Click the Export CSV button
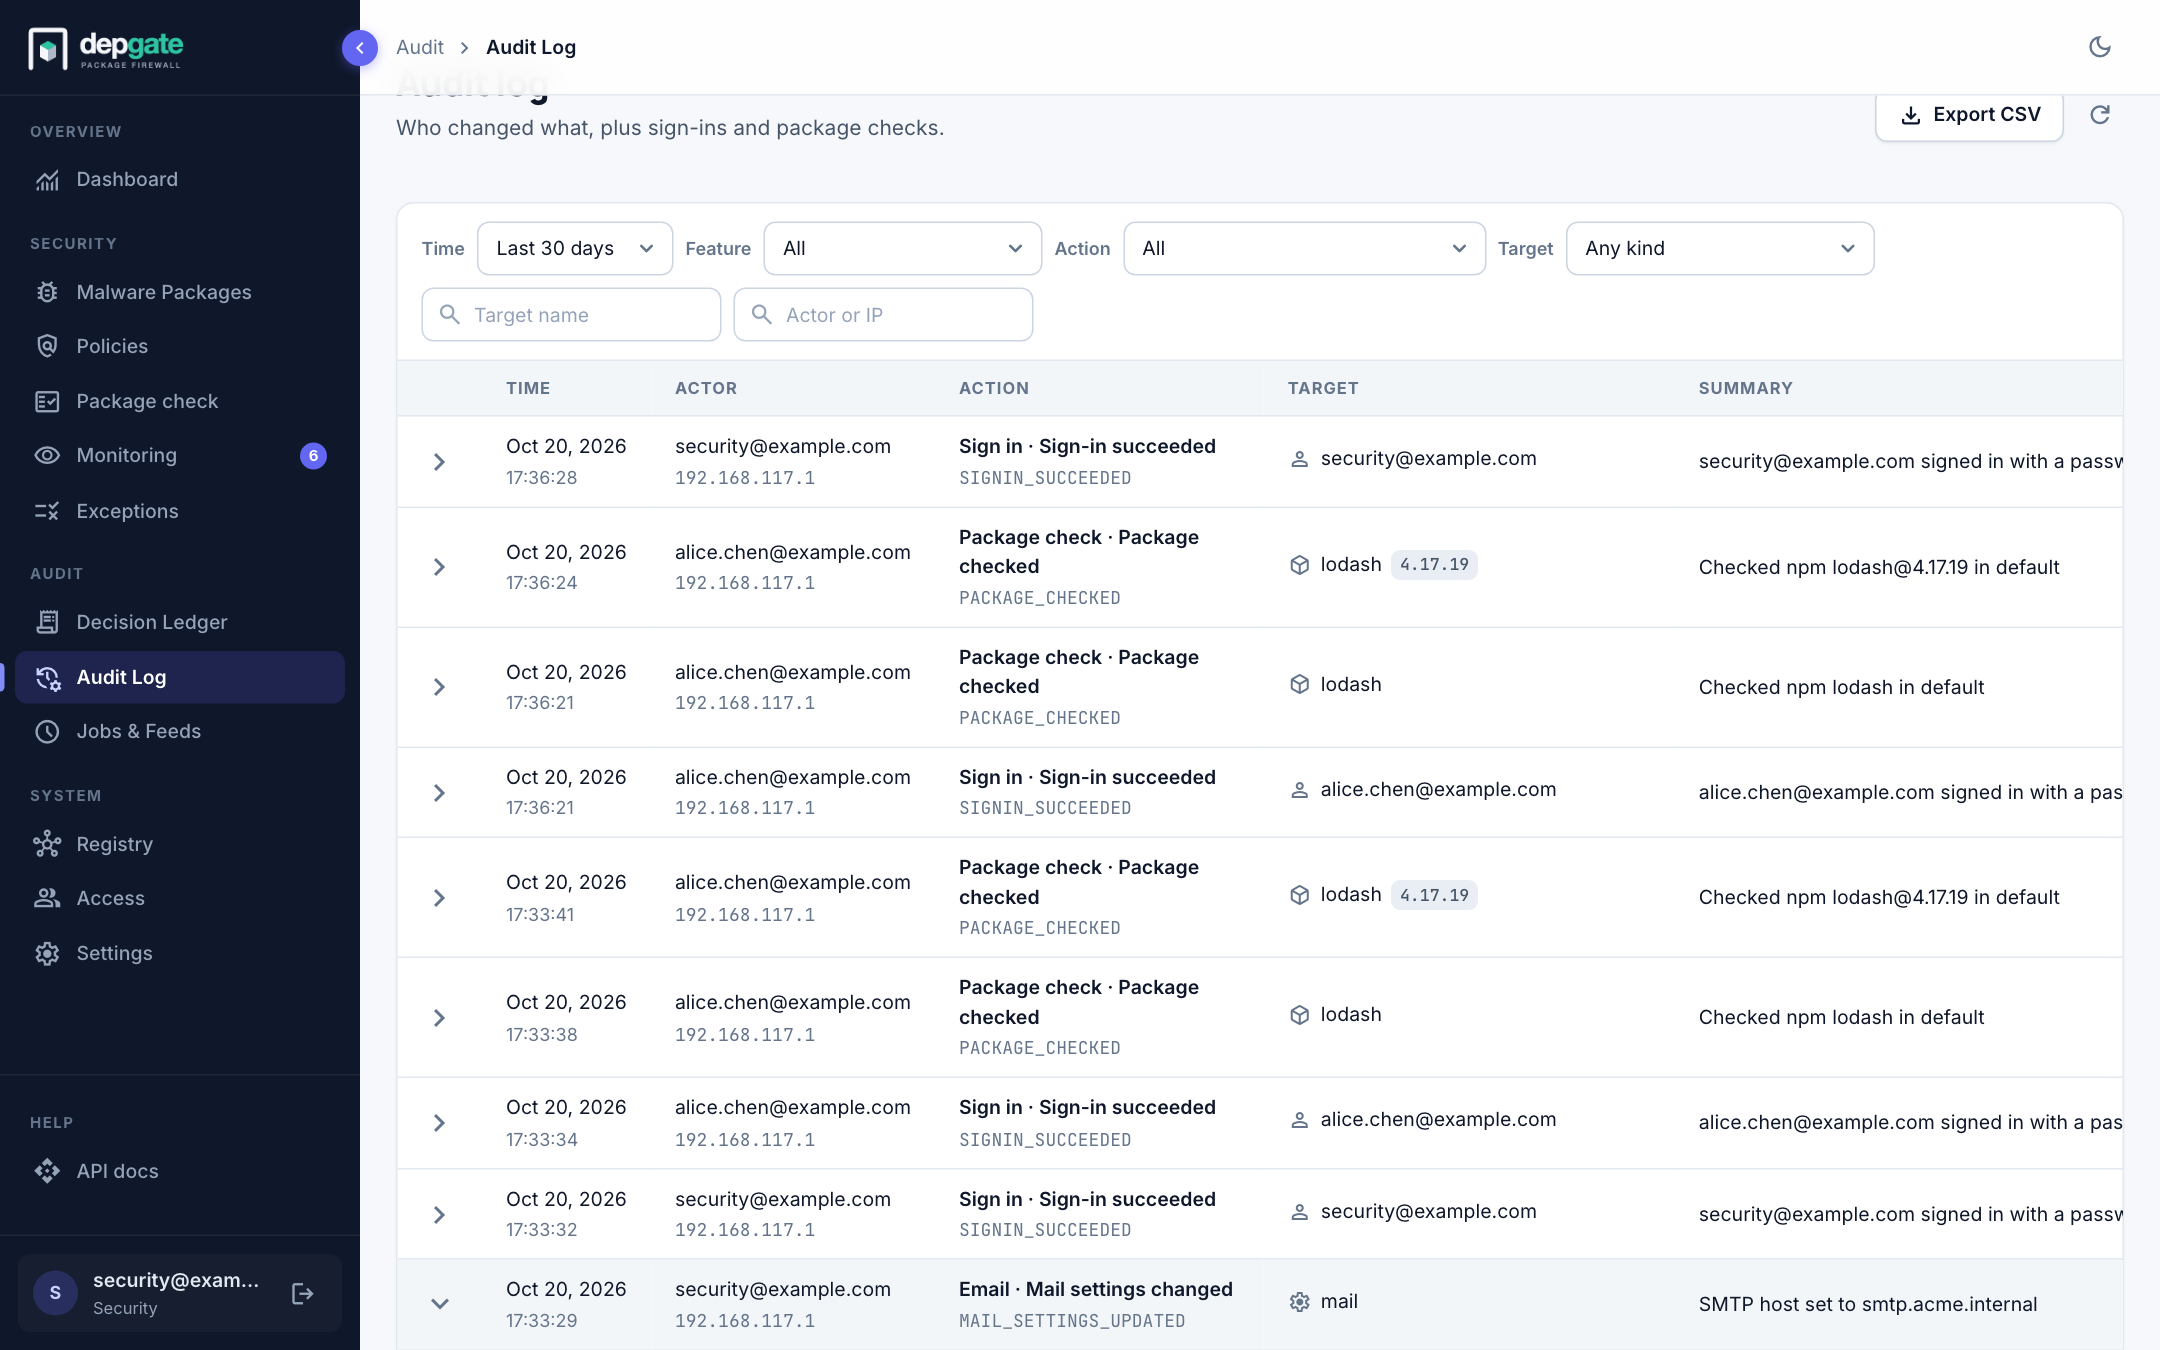Viewport: 2160px width, 1350px height. click(1969, 115)
